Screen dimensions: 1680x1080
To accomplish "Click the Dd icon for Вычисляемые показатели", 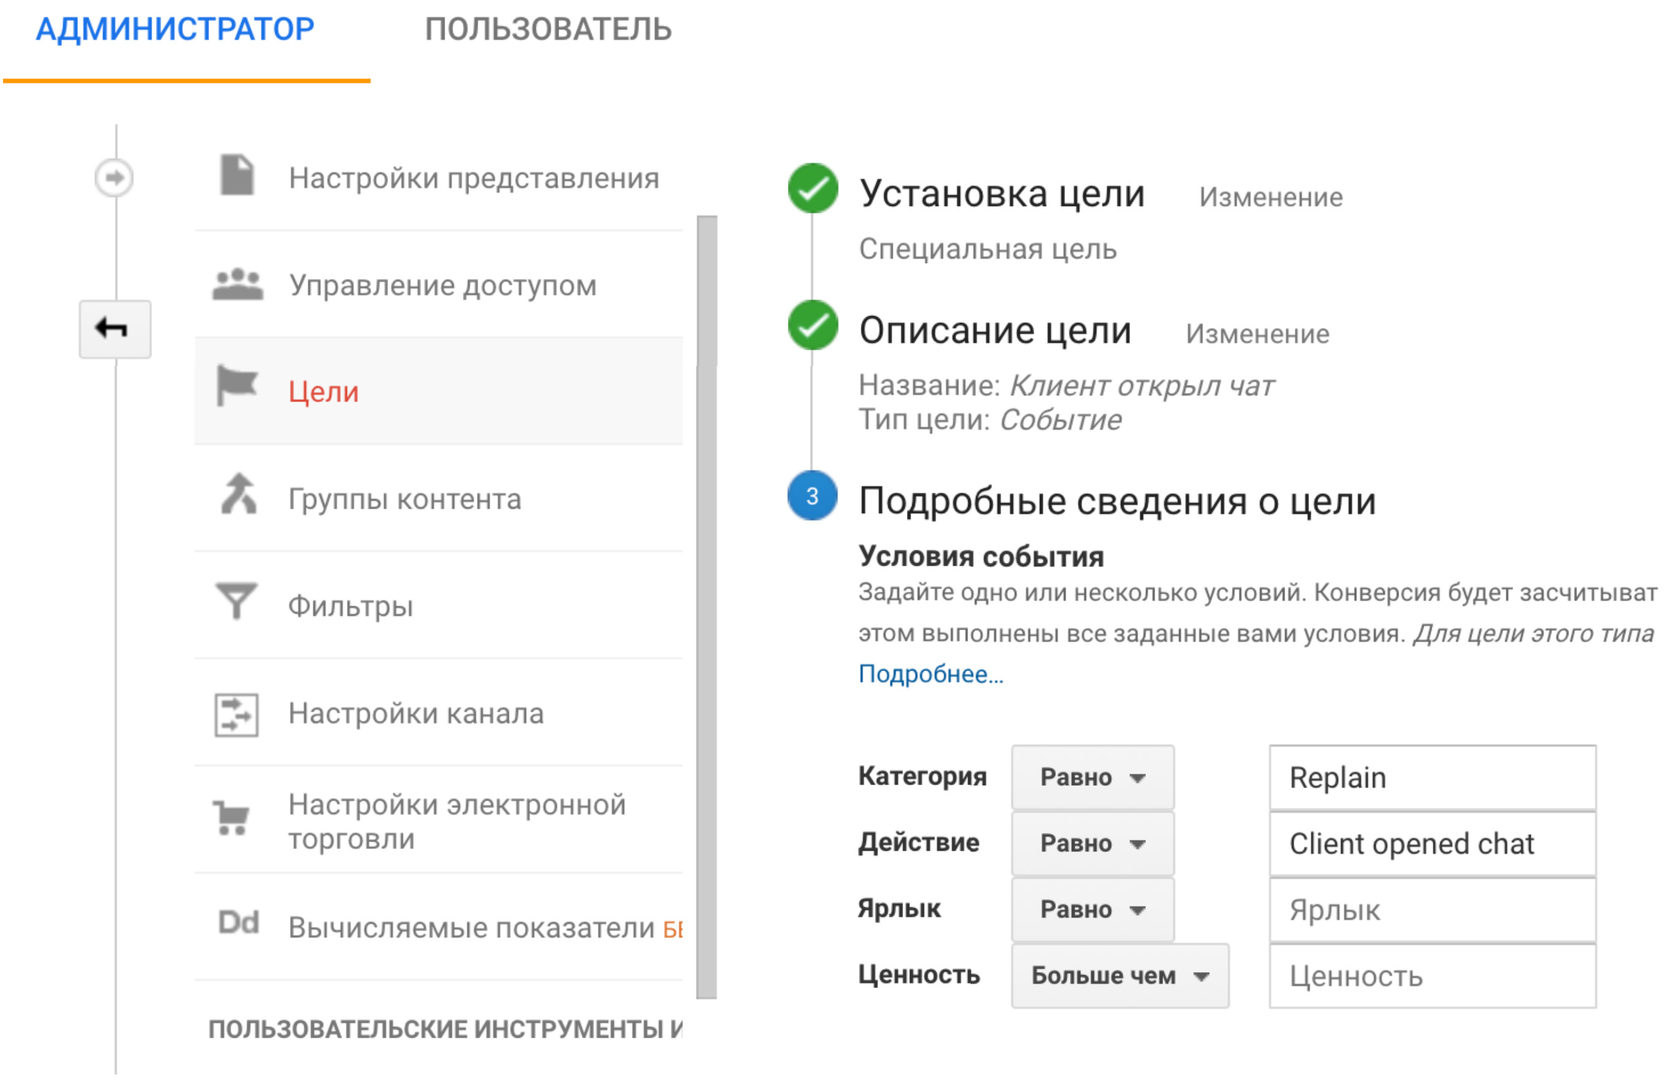I will point(238,922).
